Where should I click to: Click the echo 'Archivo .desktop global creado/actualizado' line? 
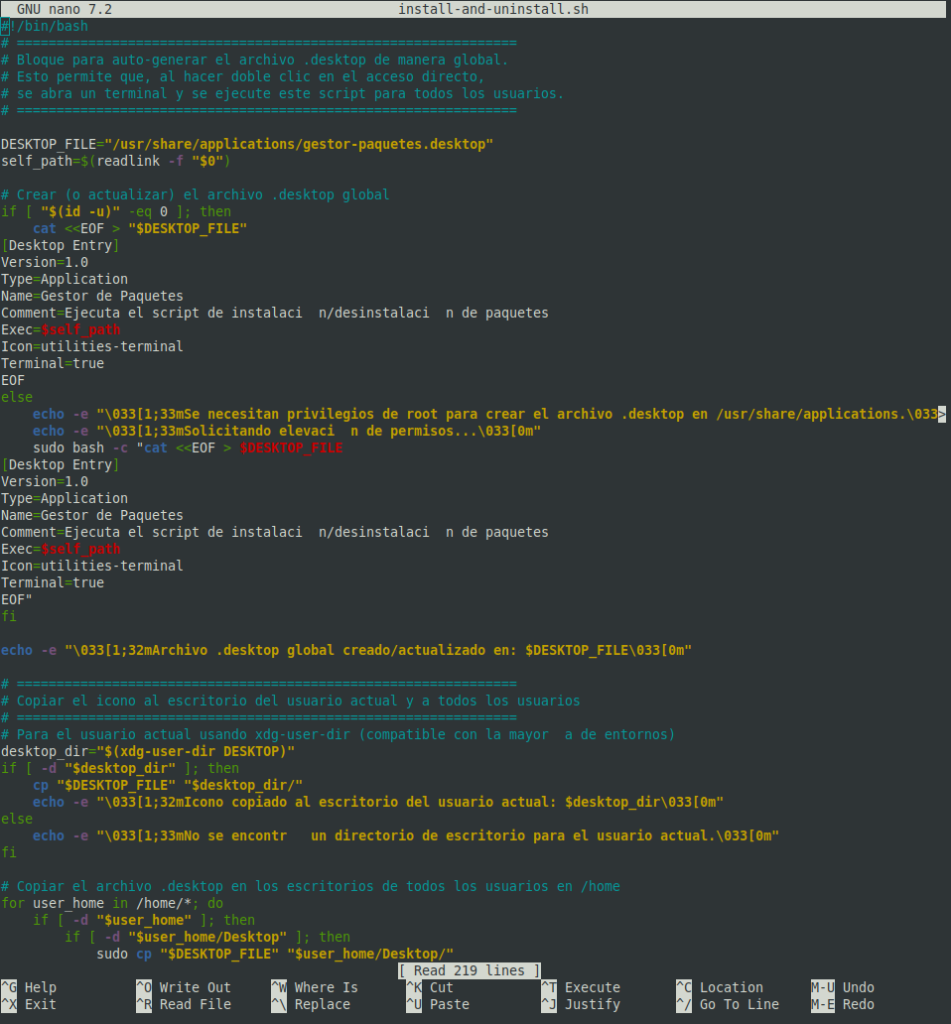pos(346,650)
